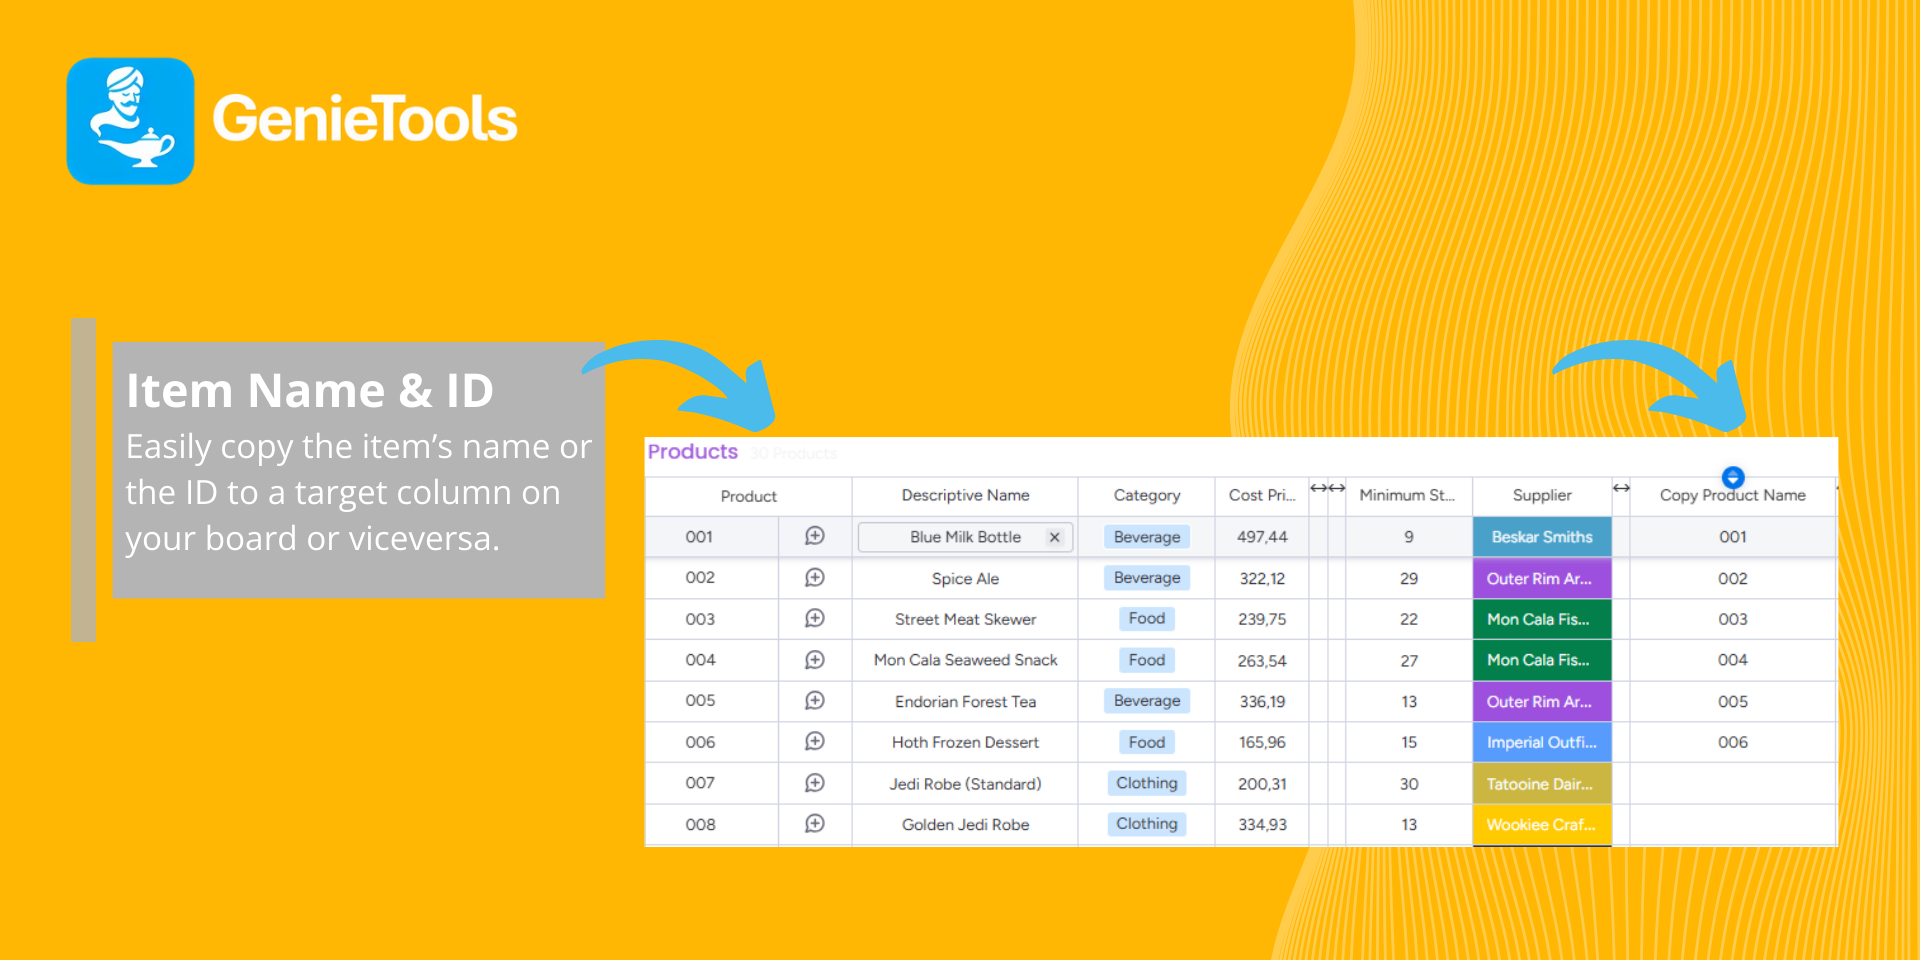Open Imperial Outfi... supplier dropdown cell
The image size is (1920, 960).
coord(1541,742)
